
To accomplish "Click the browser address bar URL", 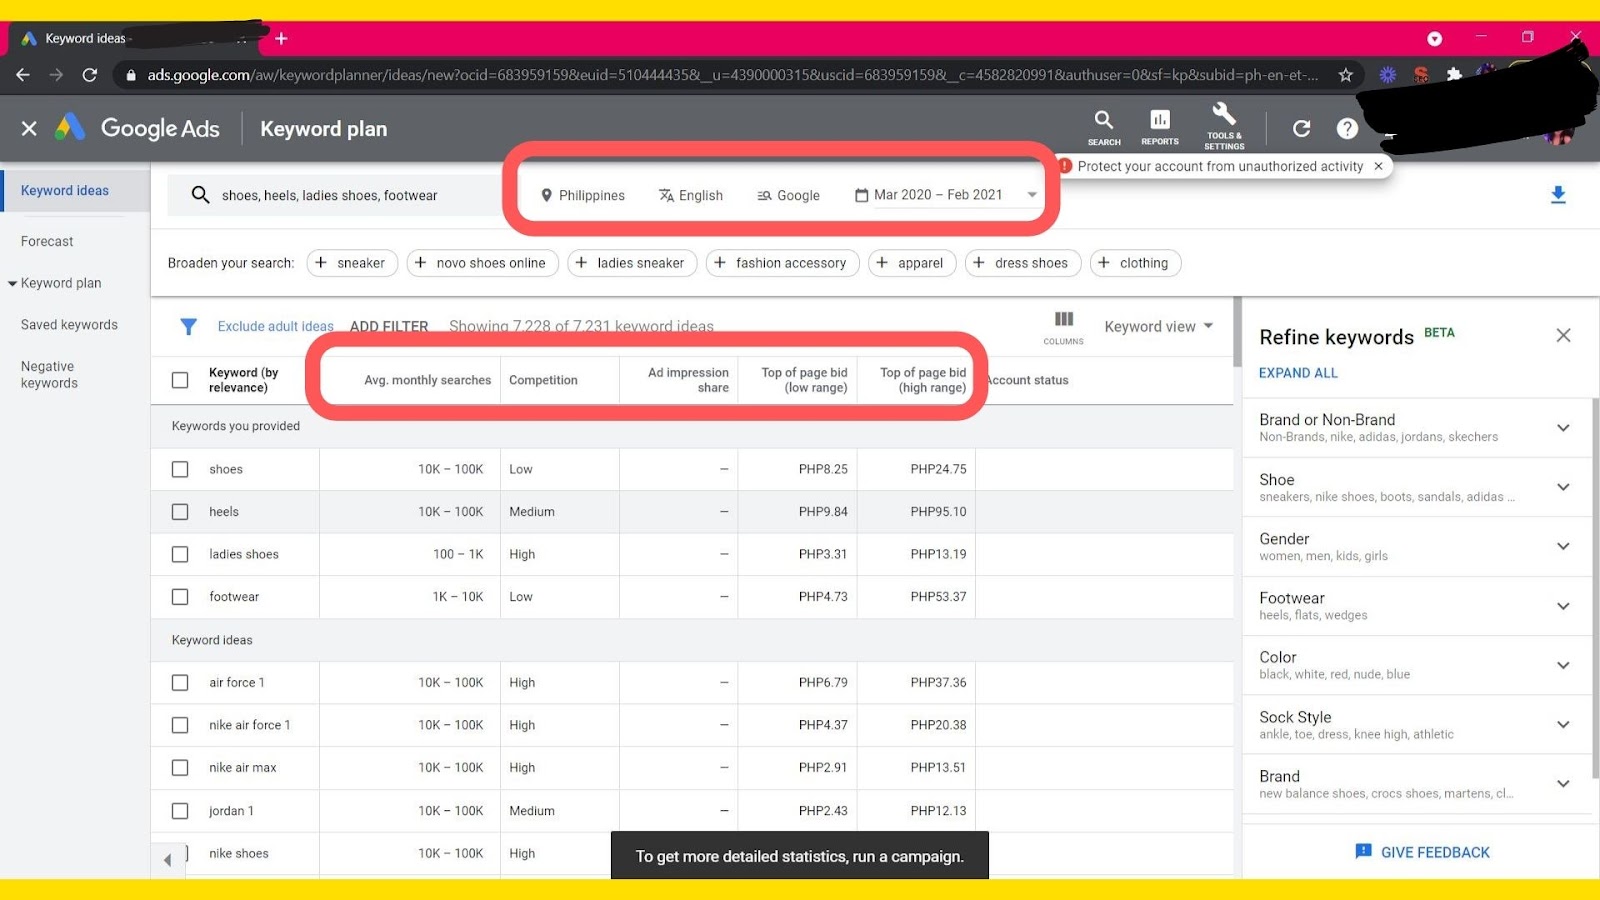I will tap(733, 75).
